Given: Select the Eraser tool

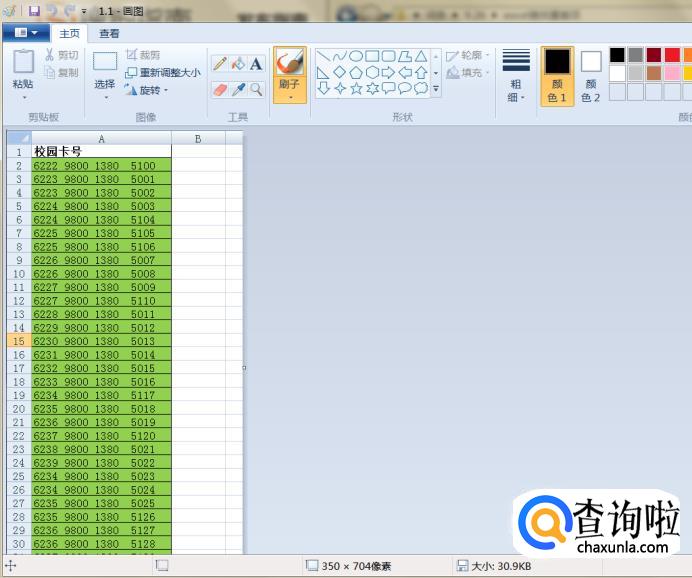Looking at the screenshot, I should tap(220, 90).
